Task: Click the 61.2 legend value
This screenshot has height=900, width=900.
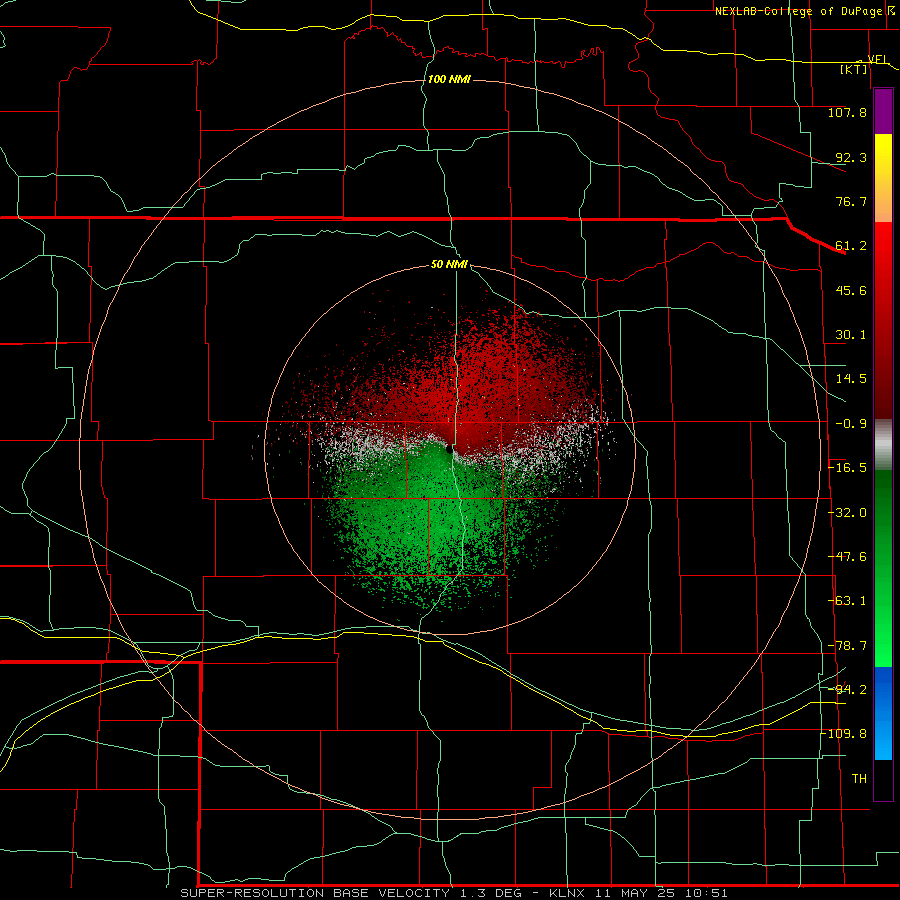Action: click(x=851, y=246)
